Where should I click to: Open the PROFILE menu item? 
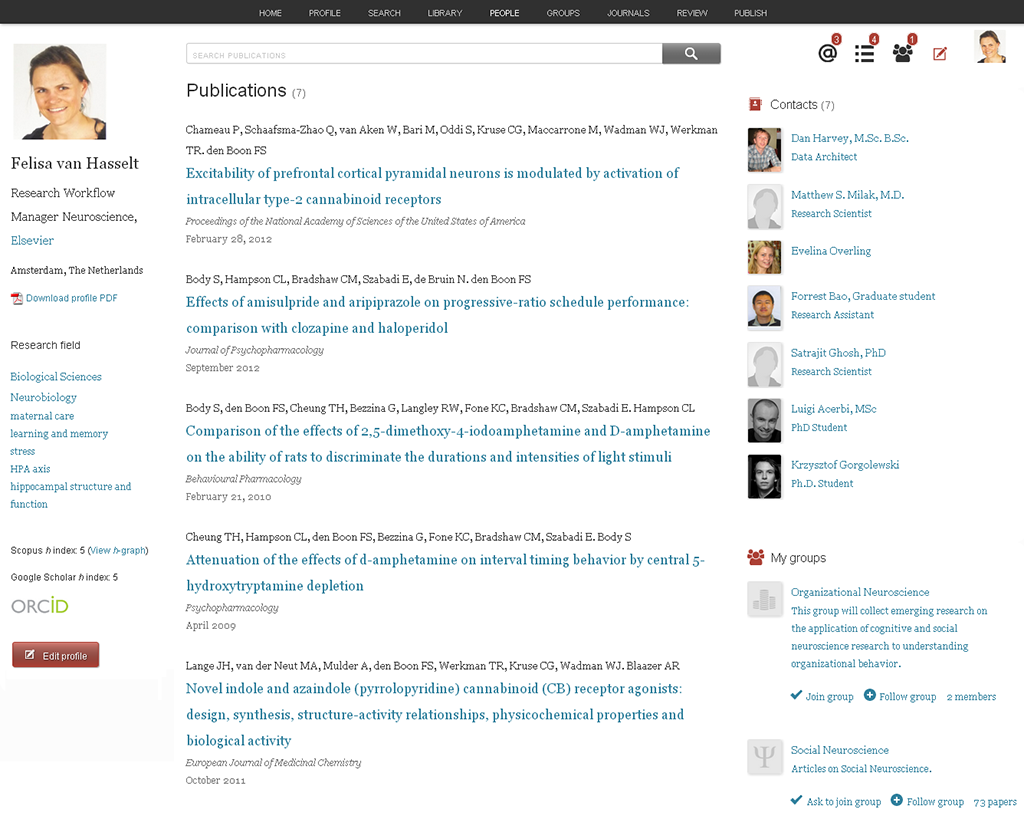pos(325,13)
